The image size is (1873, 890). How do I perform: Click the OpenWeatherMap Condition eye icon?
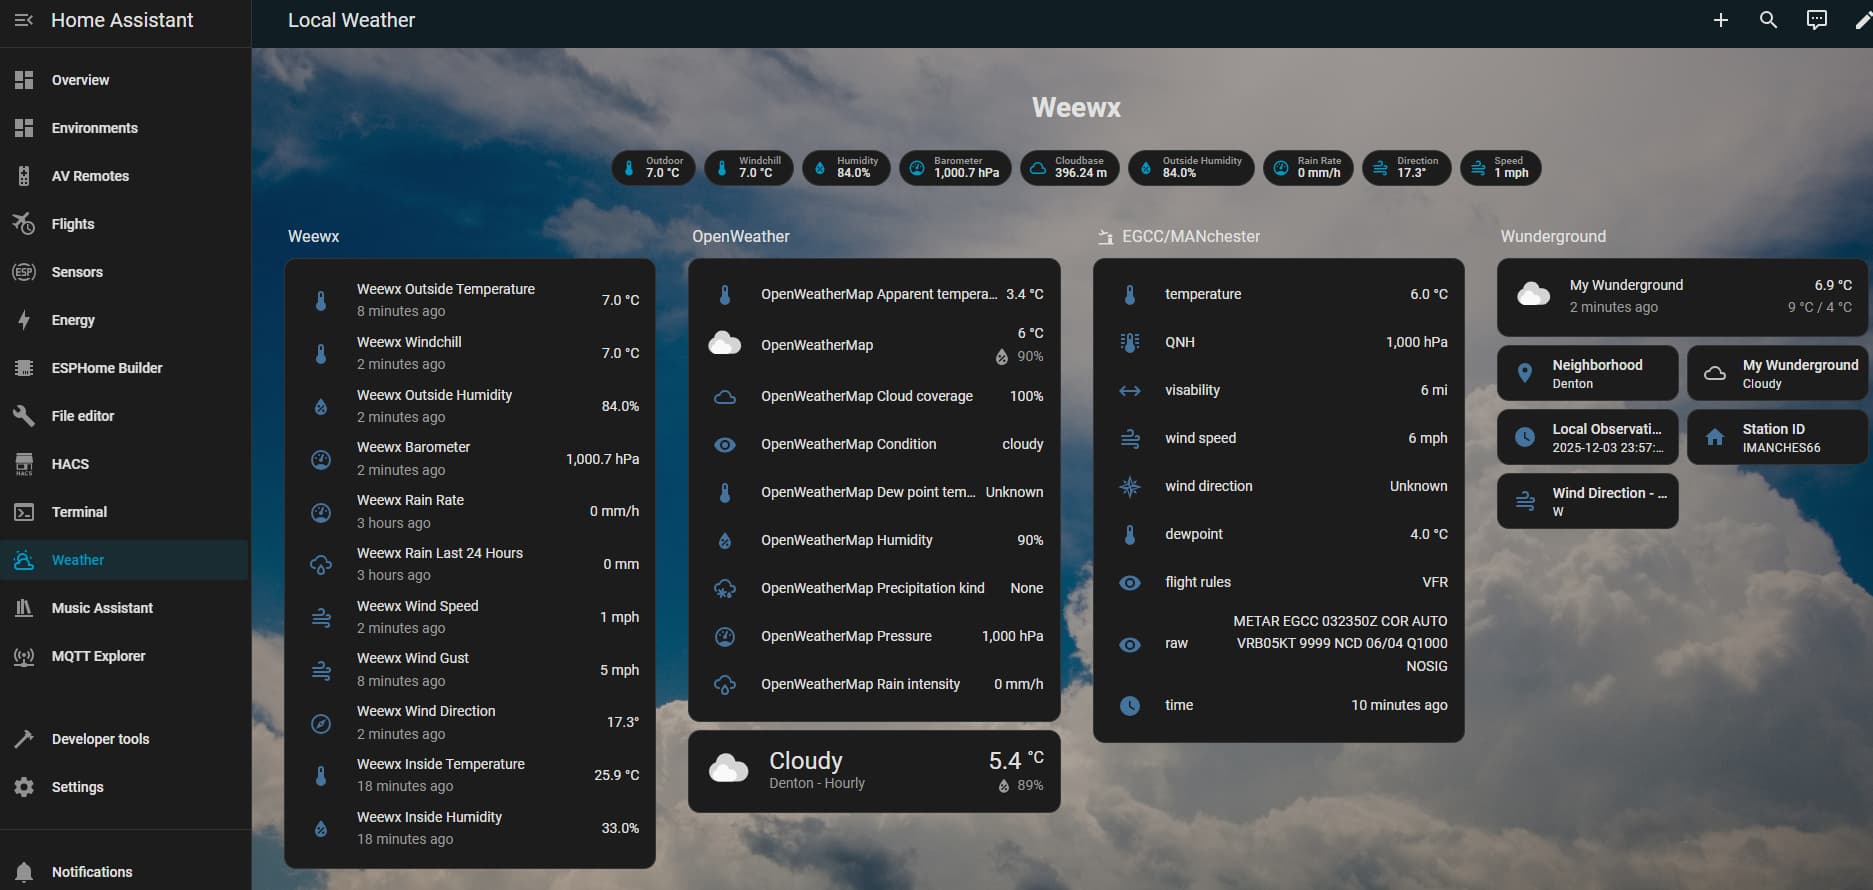(725, 444)
